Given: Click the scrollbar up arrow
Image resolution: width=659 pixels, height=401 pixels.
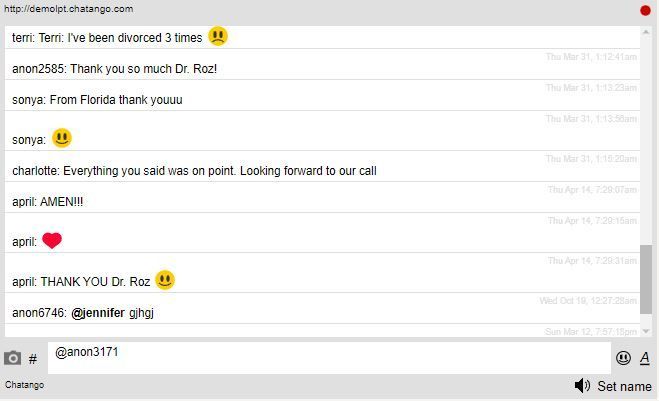Looking at the screenshot, I should 646,32.
